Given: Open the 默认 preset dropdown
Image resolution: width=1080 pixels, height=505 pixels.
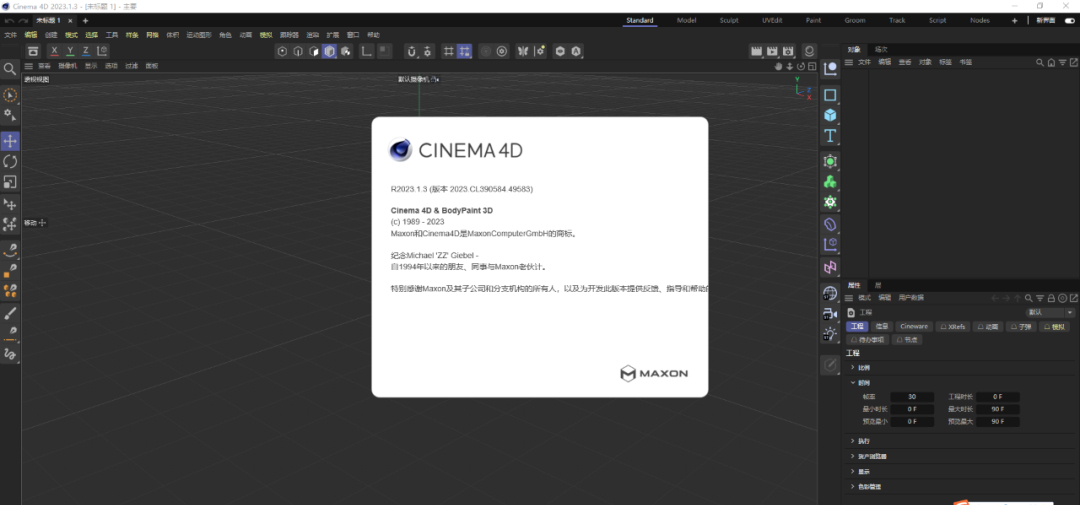Looking at the screenshot, I should (1050, 312).
